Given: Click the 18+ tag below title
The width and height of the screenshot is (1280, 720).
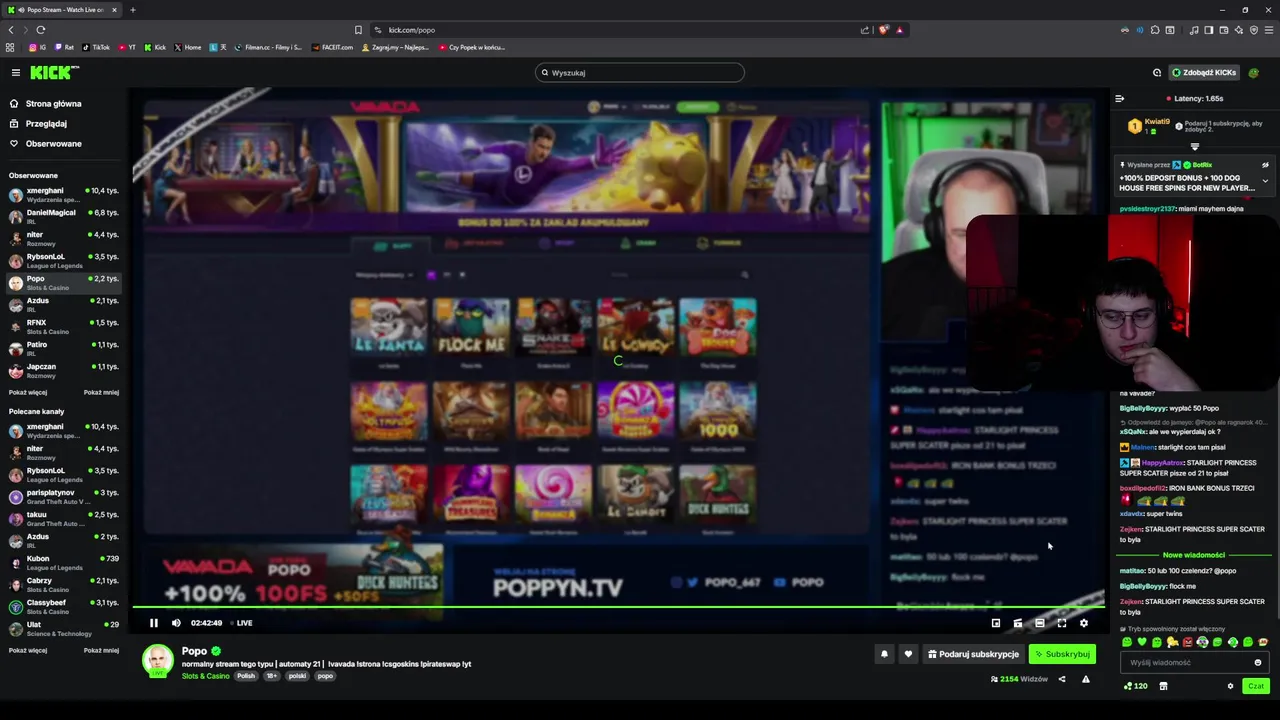Looking at the screenshot, I should (271, 676).
